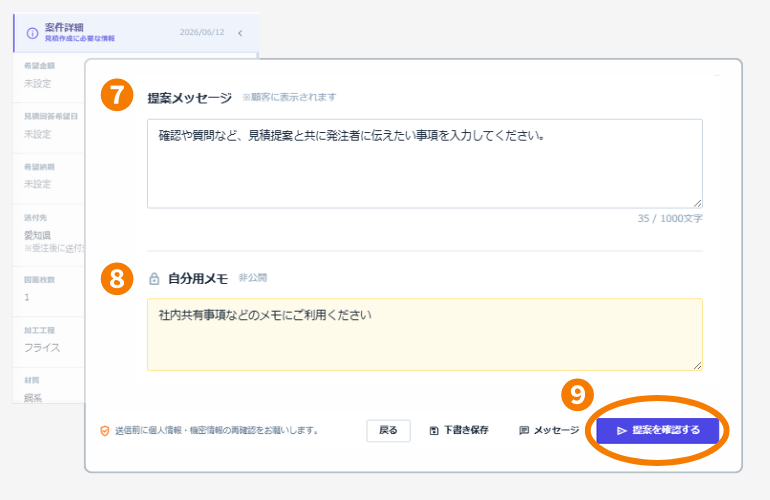This screenshot has height=500, width=770.
Task: Click the date 2026/06/12
Action: 202,32
